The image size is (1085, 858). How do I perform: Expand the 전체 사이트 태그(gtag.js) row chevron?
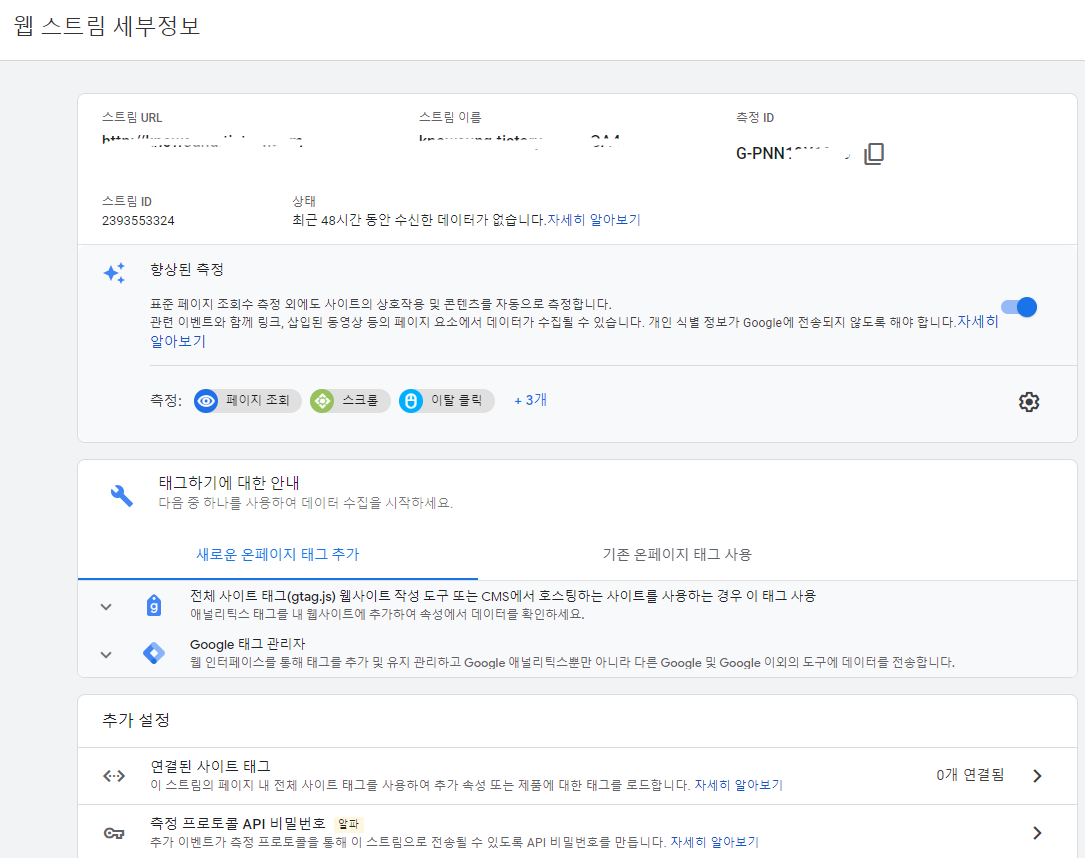point(106,607)
